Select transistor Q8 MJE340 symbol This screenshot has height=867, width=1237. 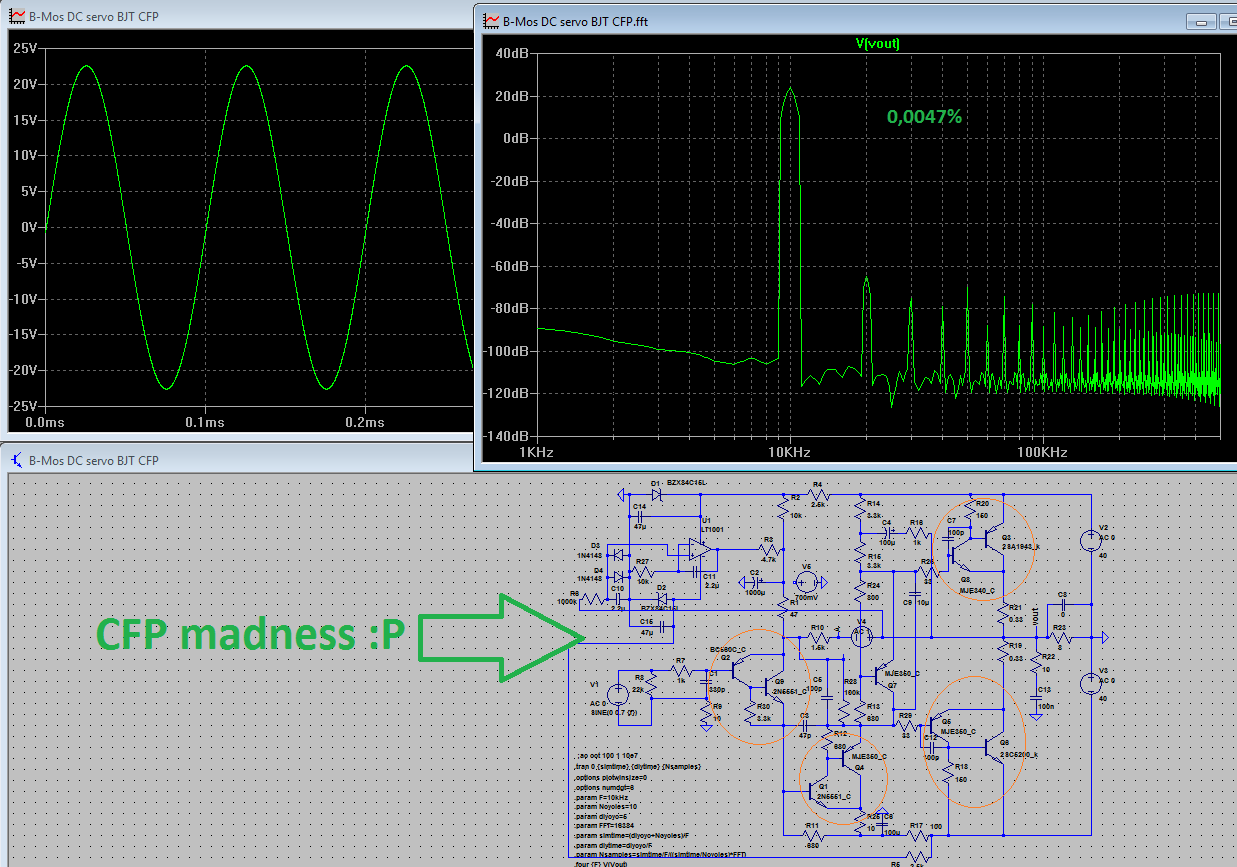[x=961, y=555]
